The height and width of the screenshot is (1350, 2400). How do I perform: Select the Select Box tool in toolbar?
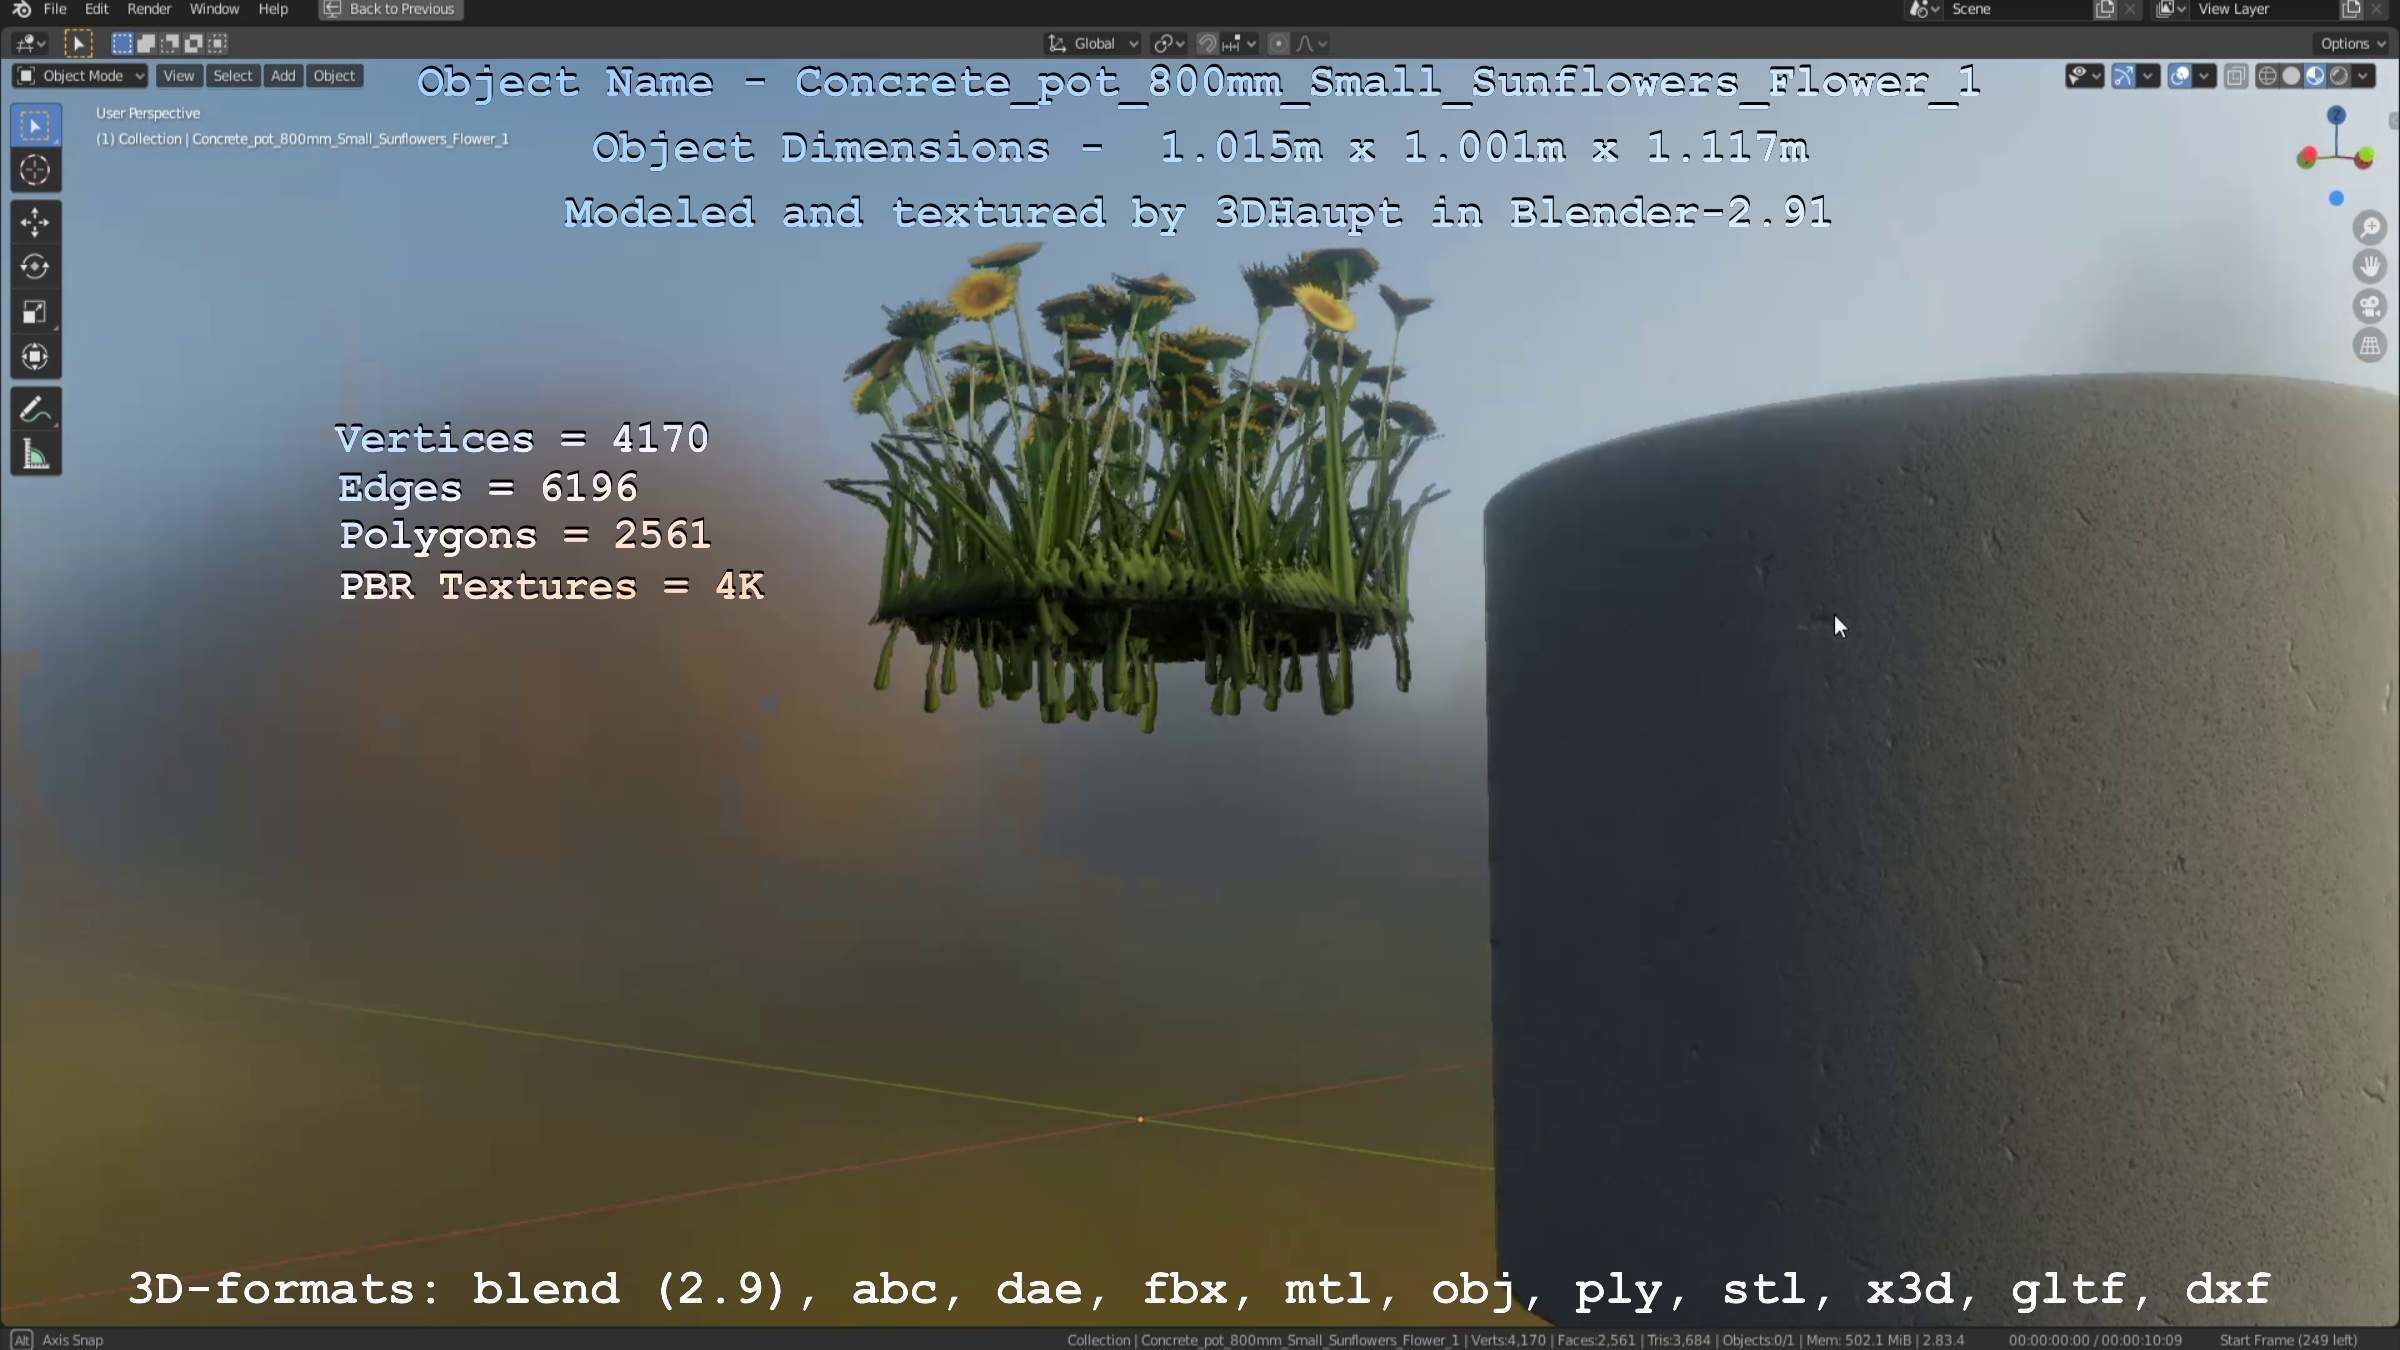tap(35, 126)
